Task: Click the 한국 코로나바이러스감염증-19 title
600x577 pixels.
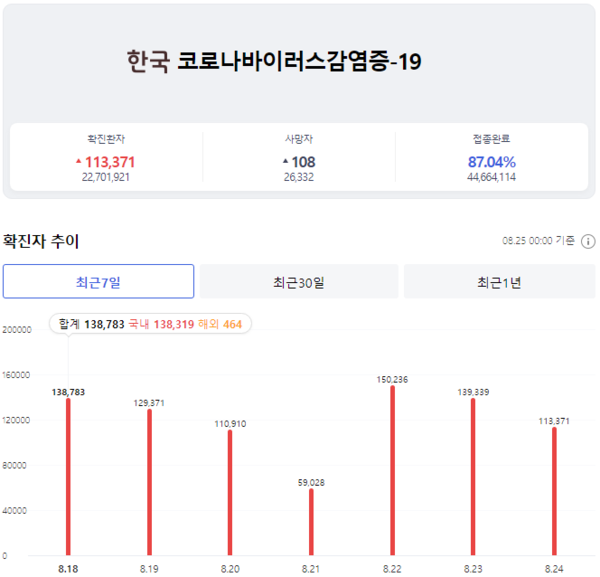Action: click(274, 61)
